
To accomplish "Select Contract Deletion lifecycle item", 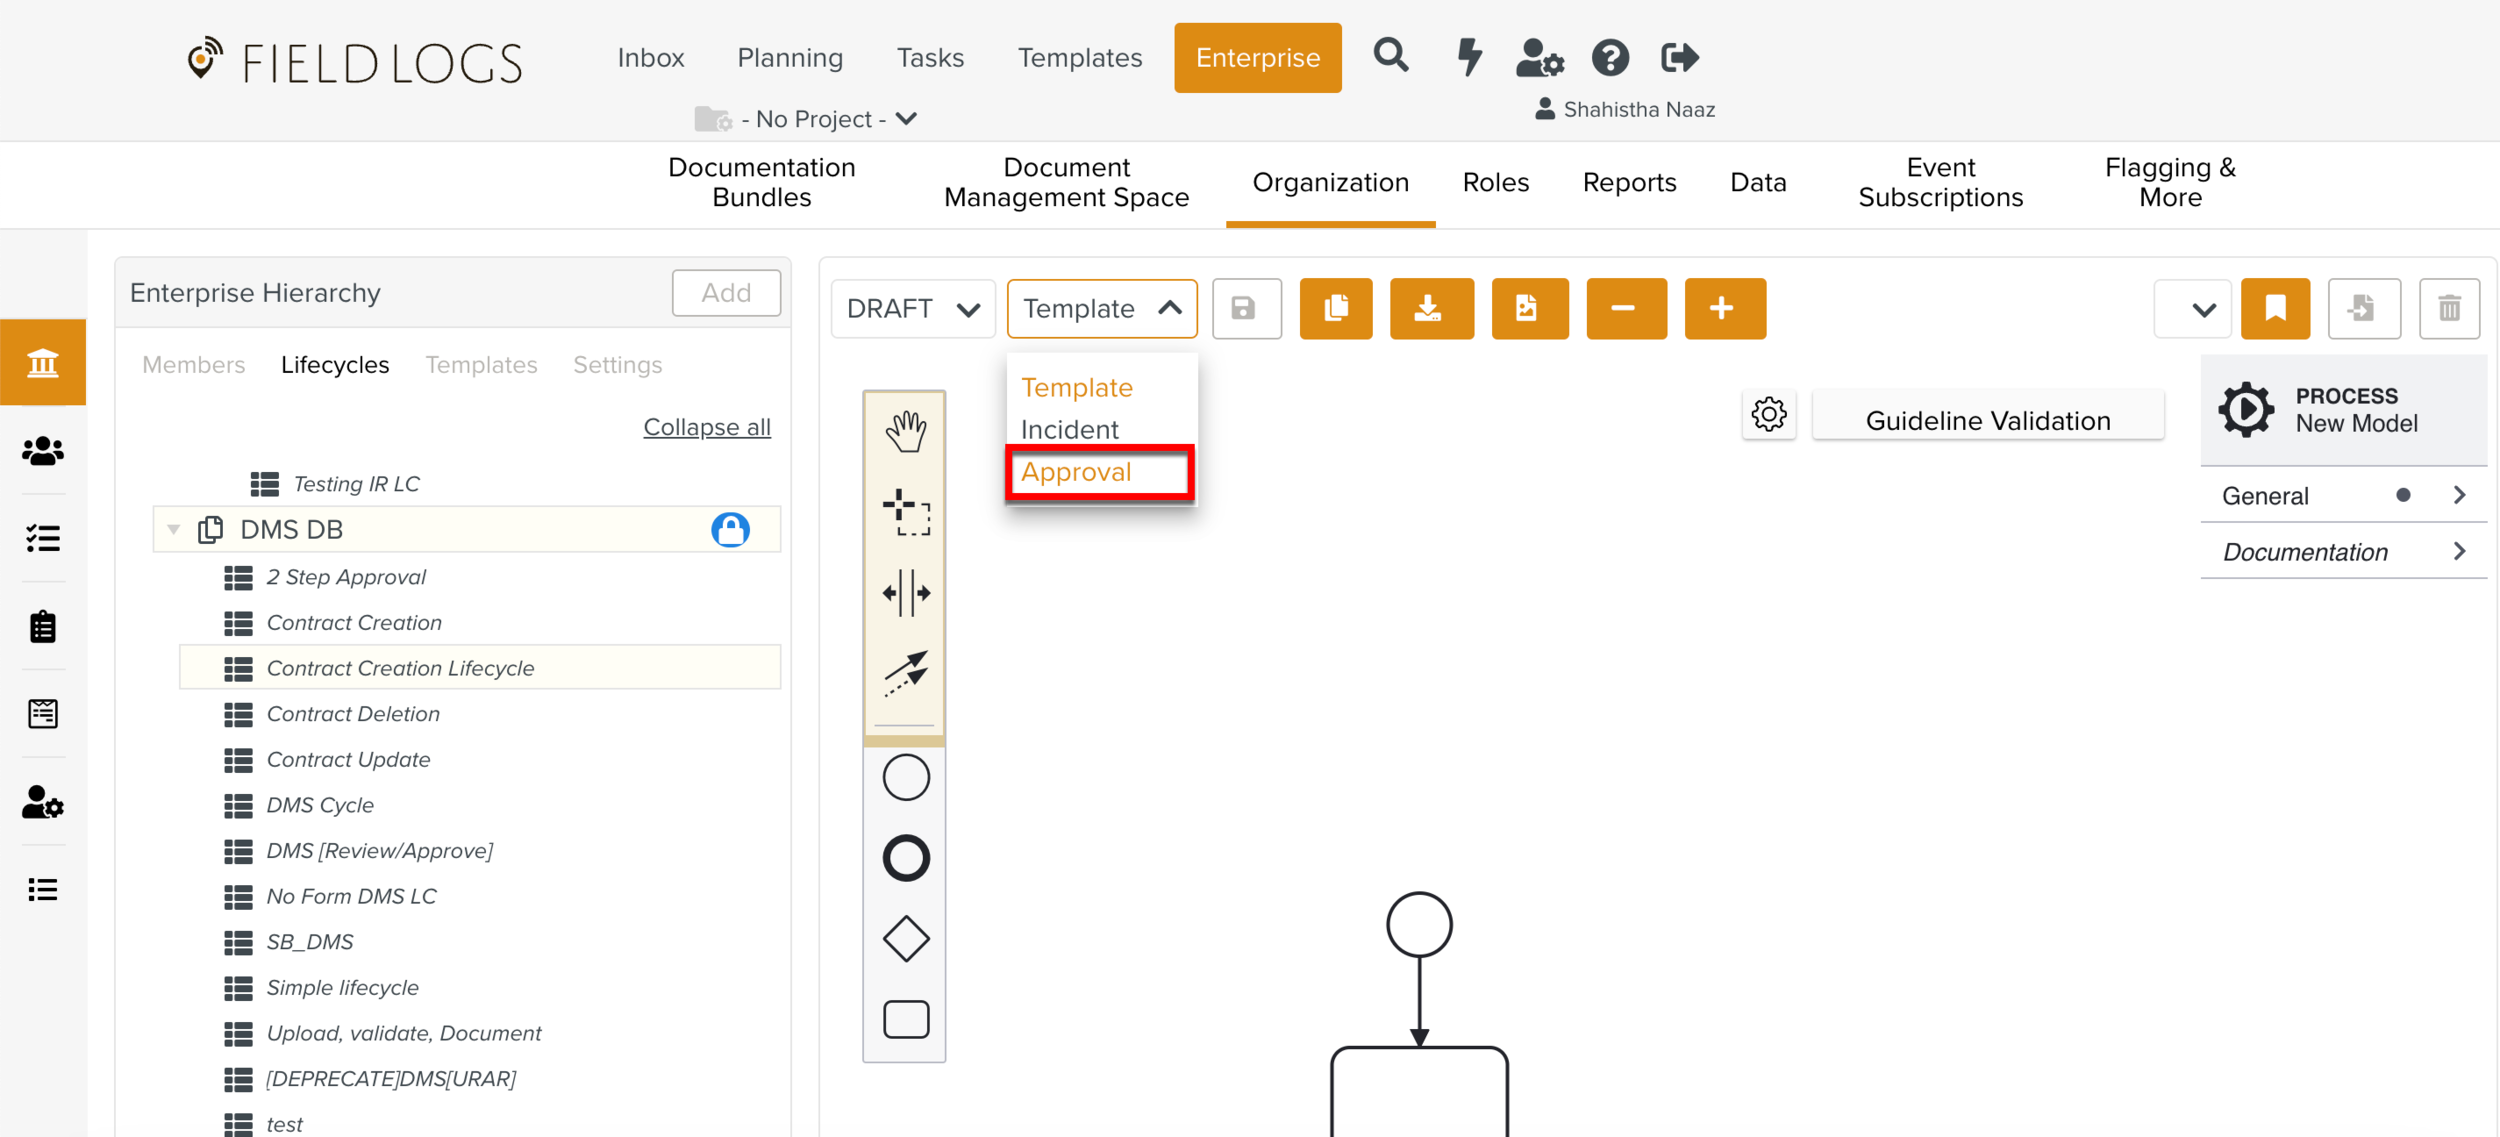I will tap(353, 714).
